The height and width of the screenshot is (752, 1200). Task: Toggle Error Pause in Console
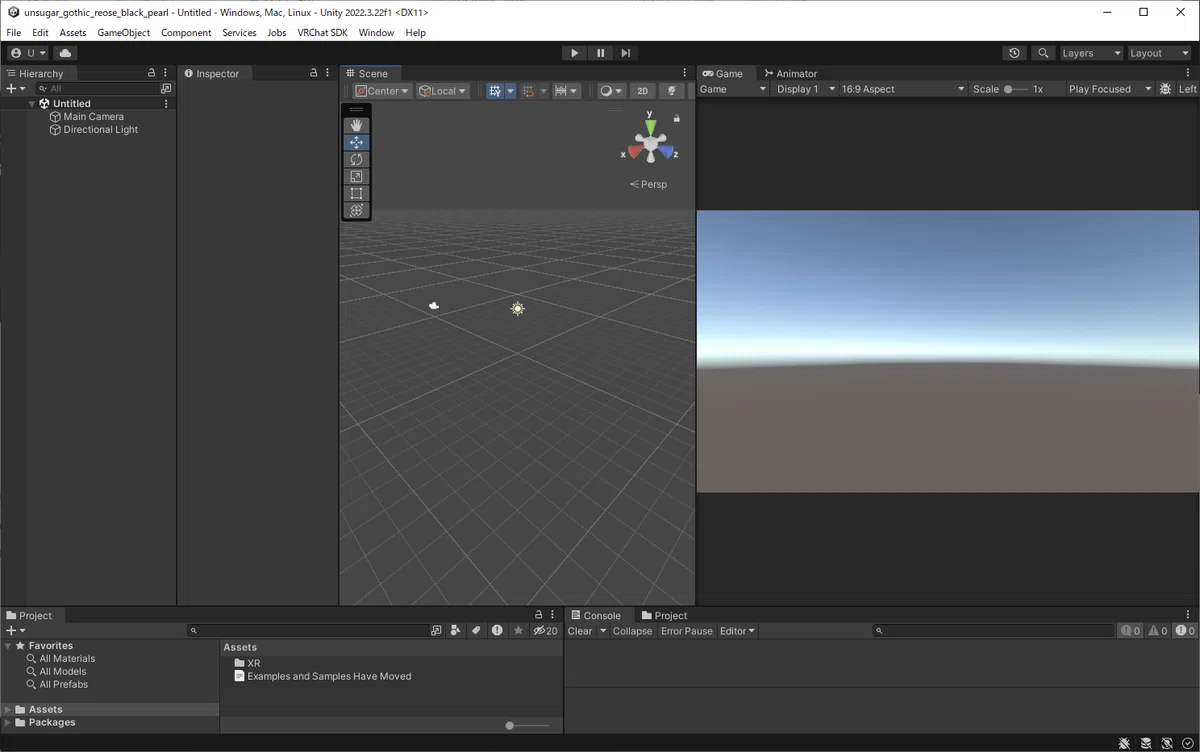pos(687,631)
